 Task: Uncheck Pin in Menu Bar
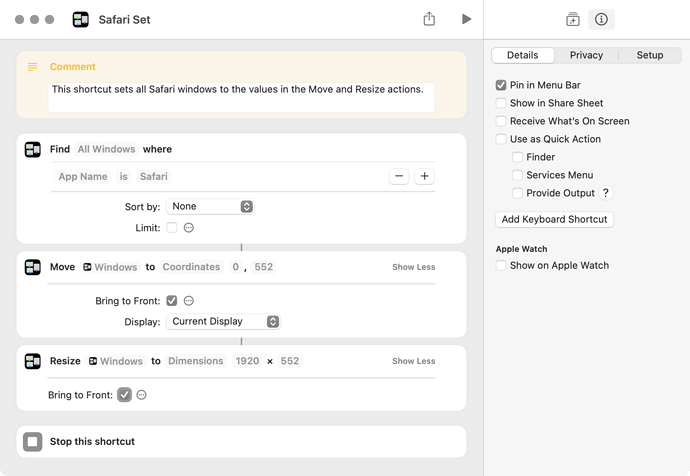(501, 85)
